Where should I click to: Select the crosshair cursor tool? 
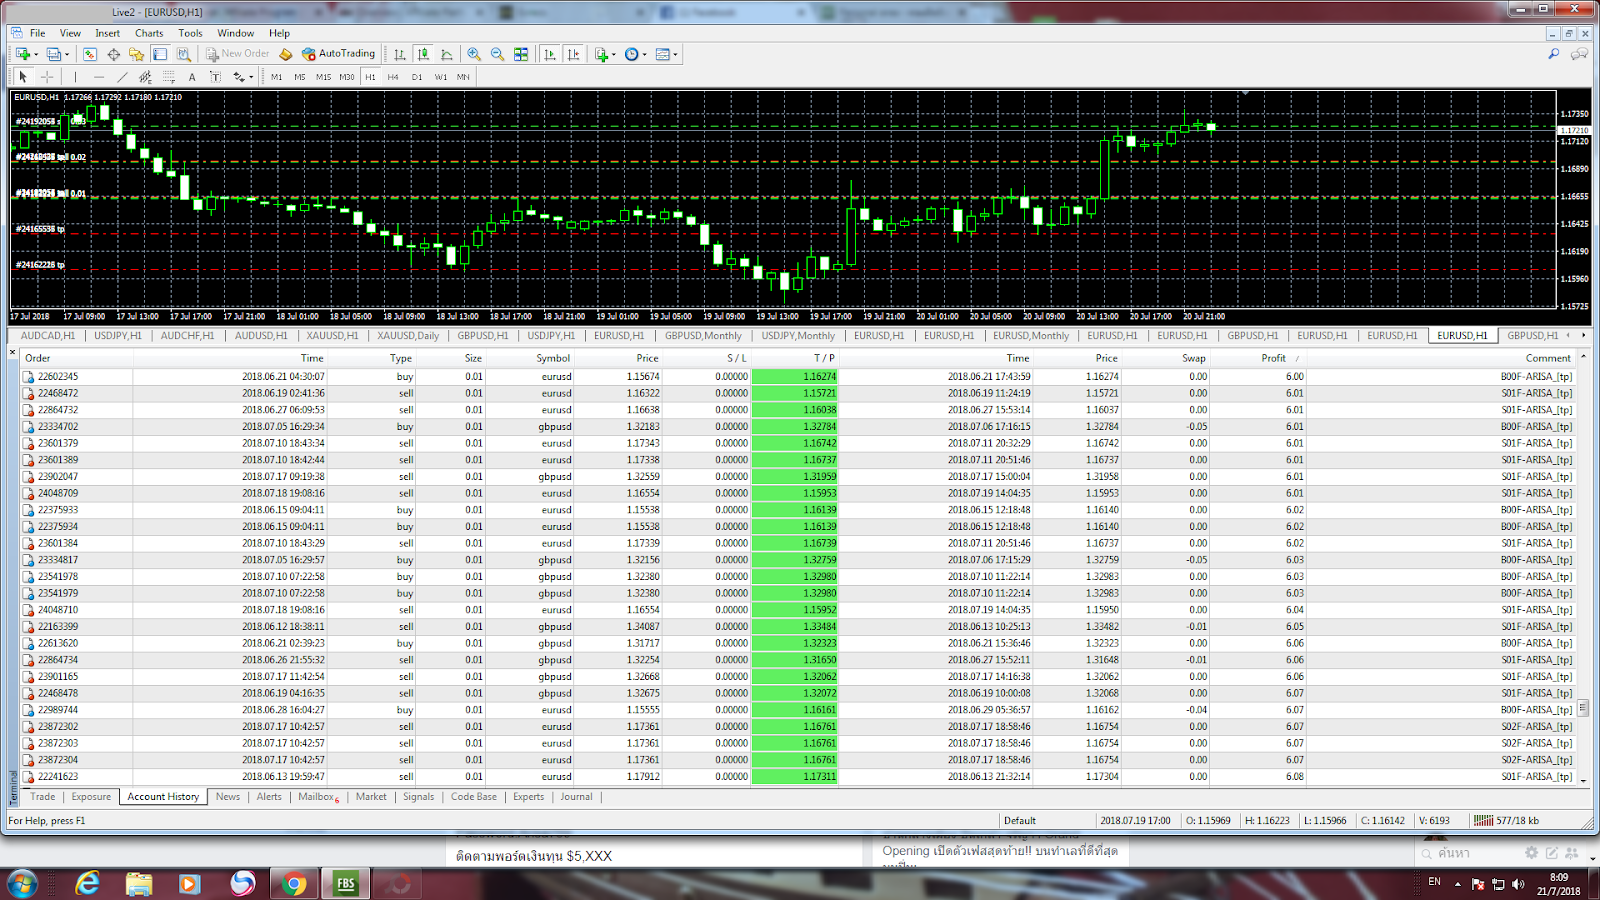(x=47, y=77)
